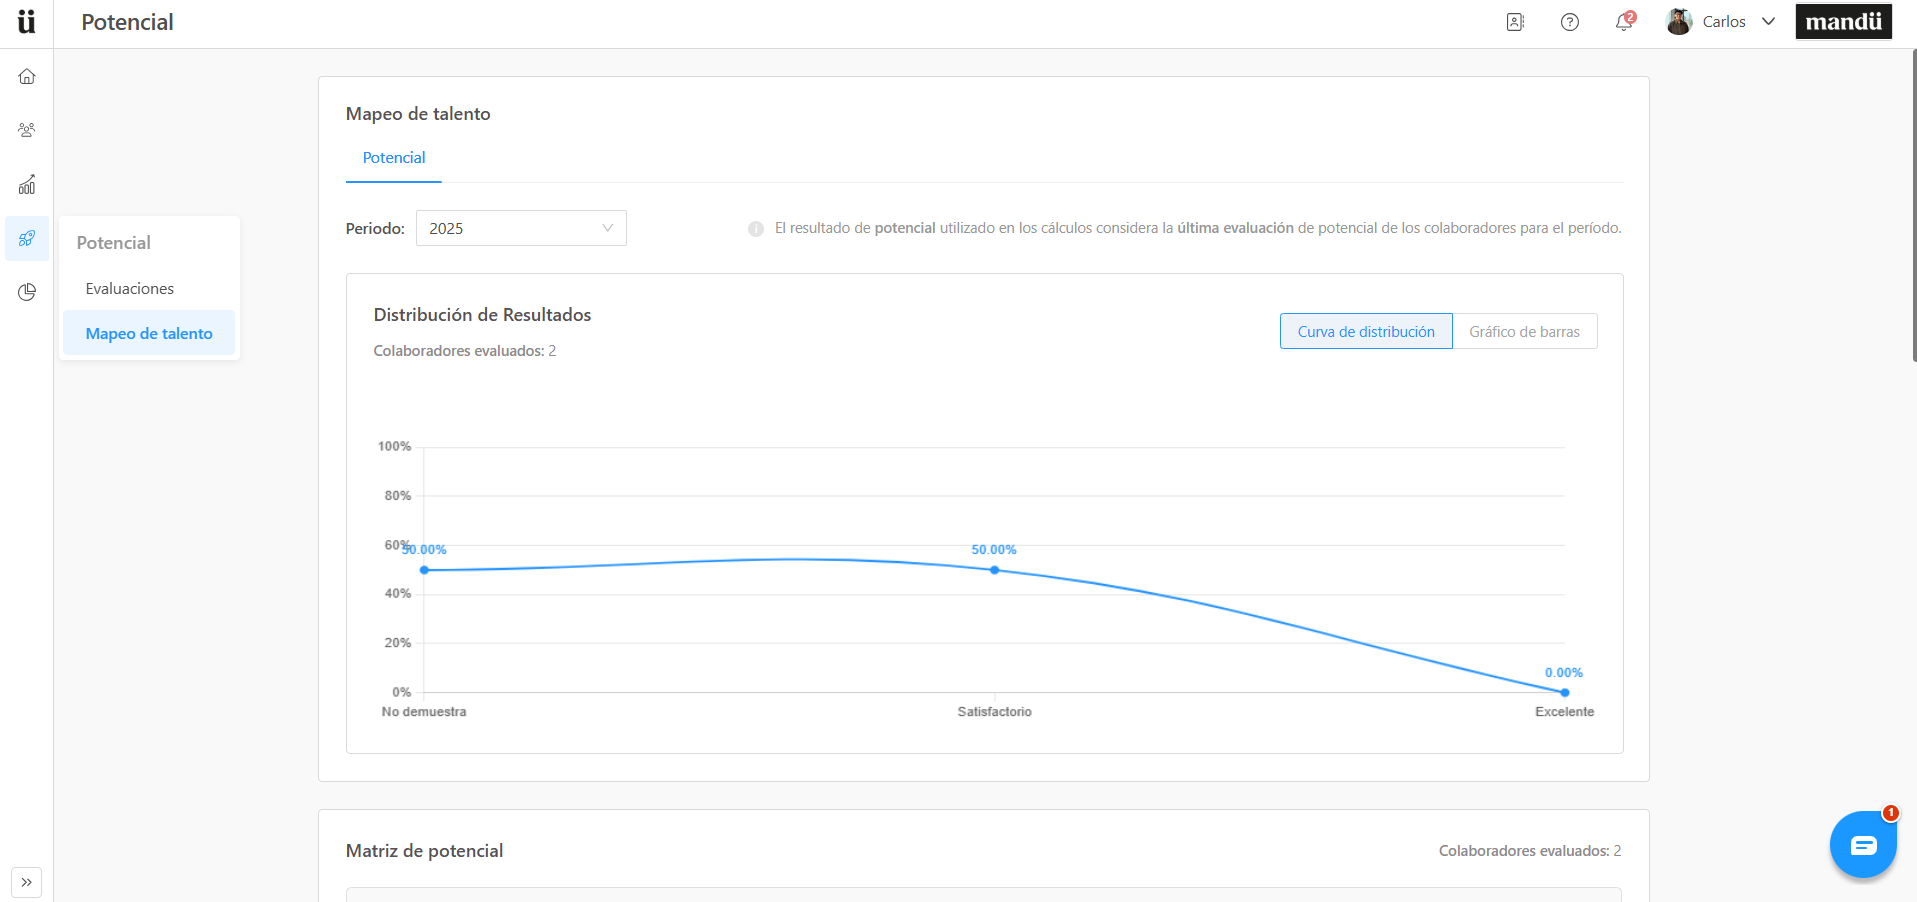
Task: Open the chat support widget
Action: tap(1863, 845)
